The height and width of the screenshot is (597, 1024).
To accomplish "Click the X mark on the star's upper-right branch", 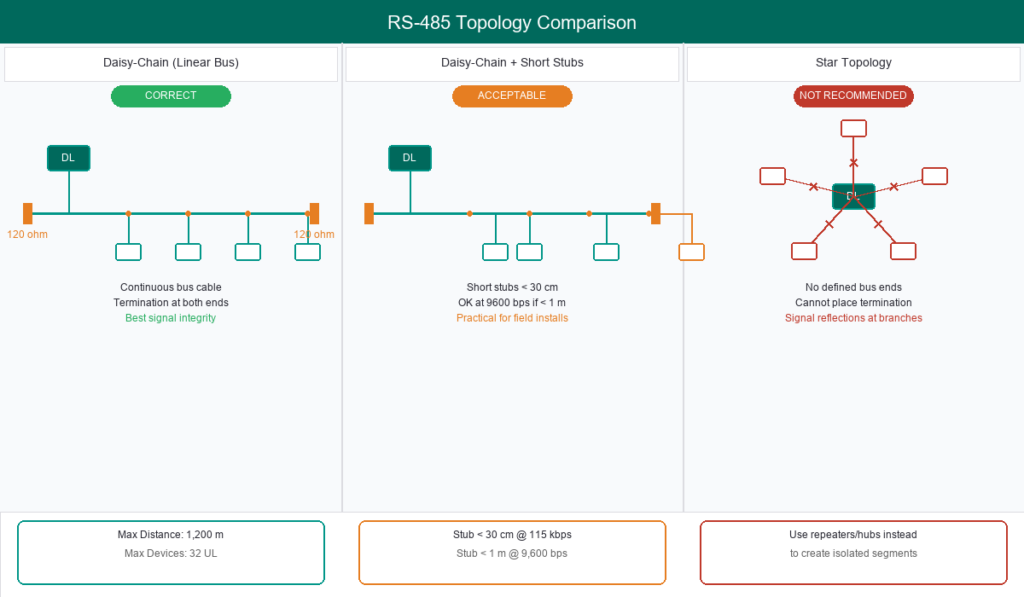I will 894,187.
